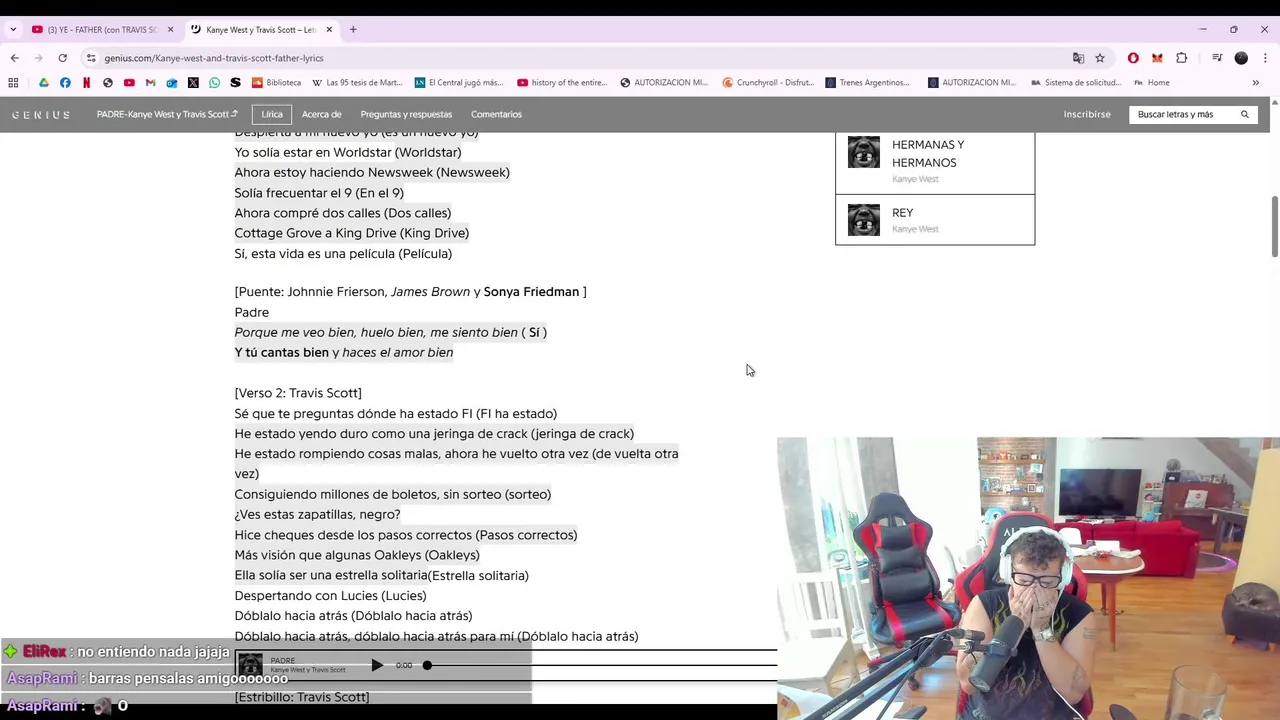Open the MetaMask fox extension
This screenshot has height=720, width=1280.
tap(1157, 58)
